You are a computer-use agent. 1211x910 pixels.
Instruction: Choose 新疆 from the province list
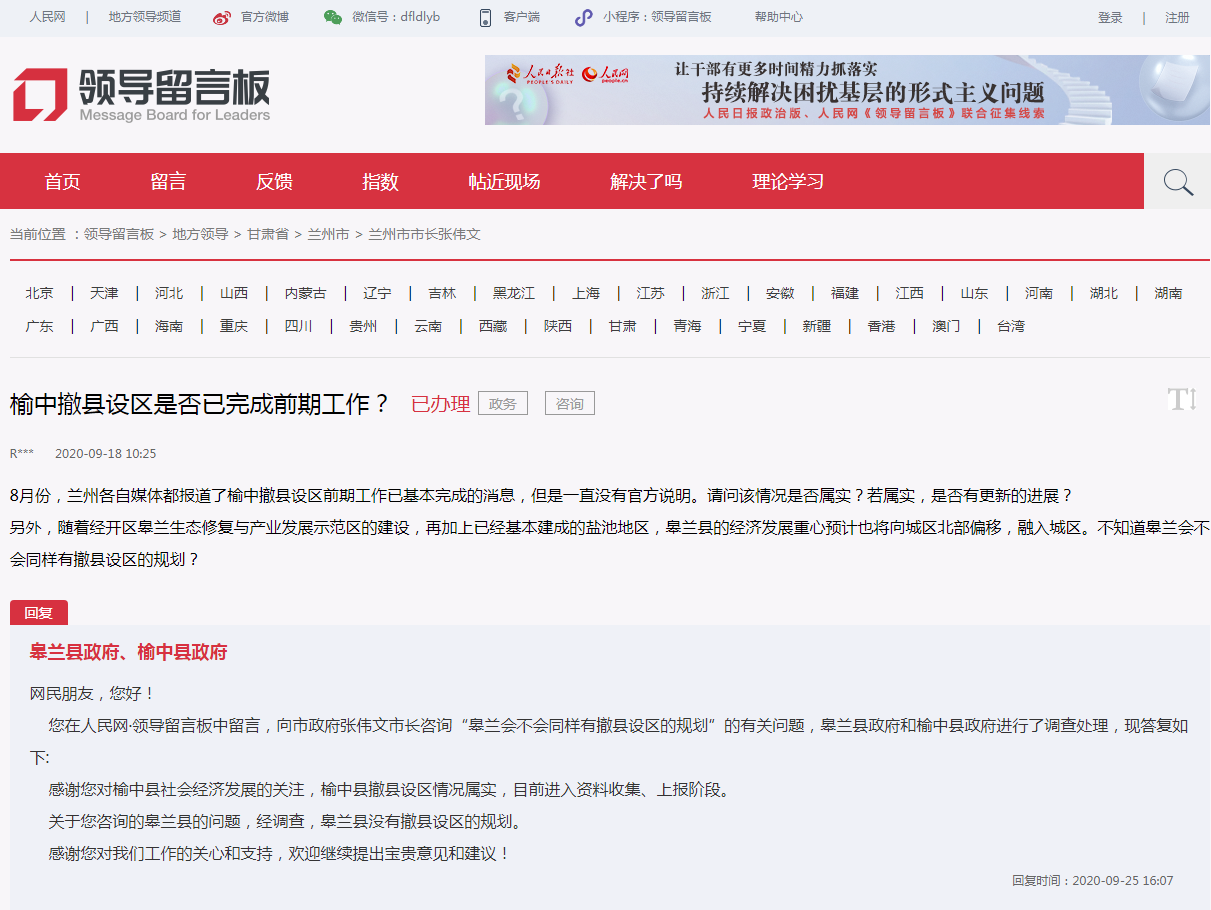[816, 326]
